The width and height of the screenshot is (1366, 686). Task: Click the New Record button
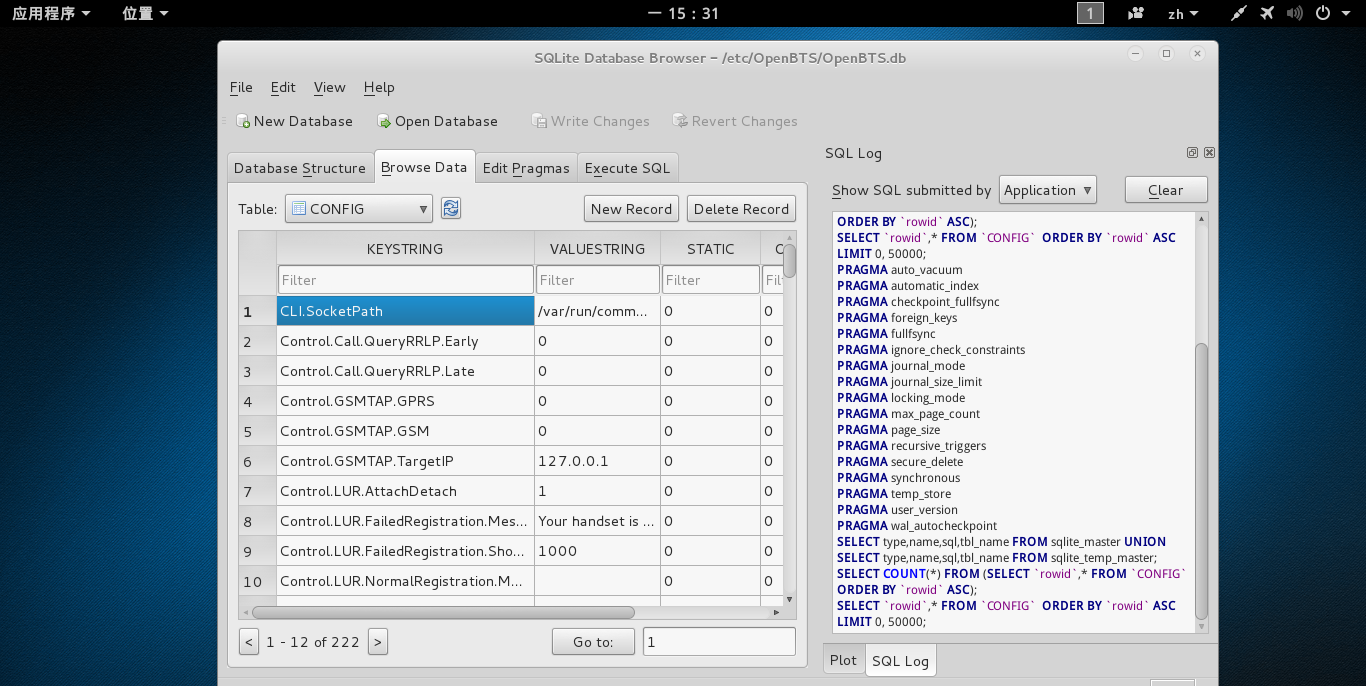click(x=631, y=209)
